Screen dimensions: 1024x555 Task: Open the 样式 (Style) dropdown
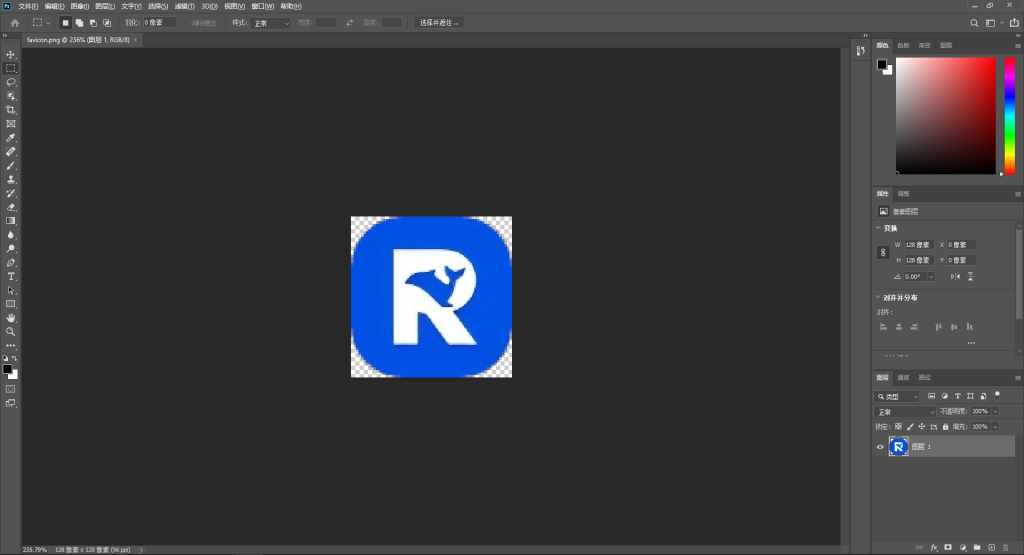tap(270, 23)
